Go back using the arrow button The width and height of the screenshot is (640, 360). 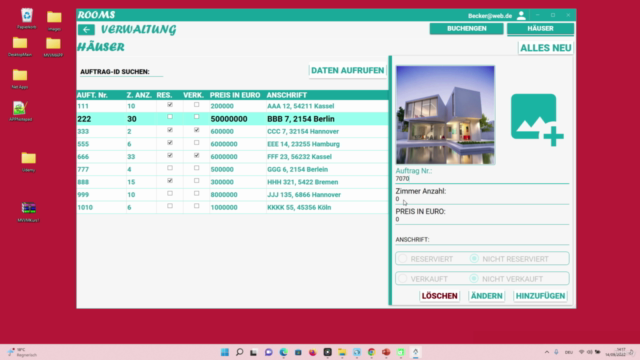click(86, 29)
